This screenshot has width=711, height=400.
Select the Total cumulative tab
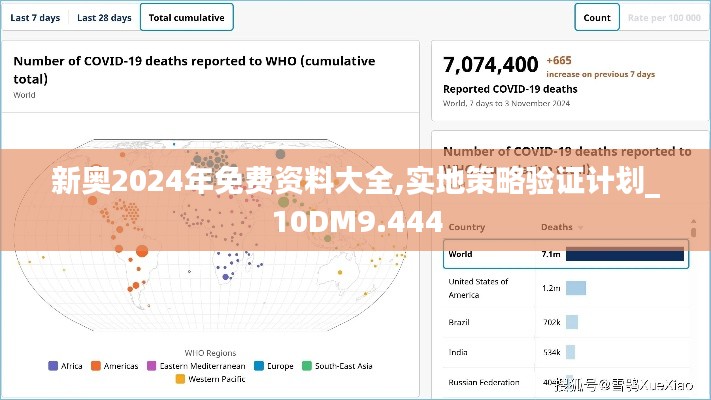(186, 17)
